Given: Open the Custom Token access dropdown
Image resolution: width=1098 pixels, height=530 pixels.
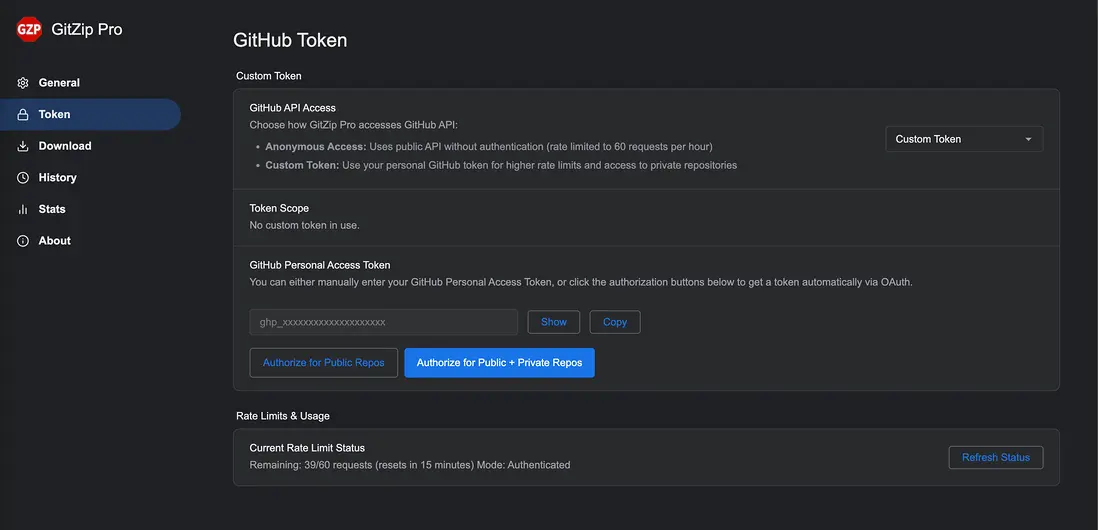Looking at the screenshot, I should 964,139.
